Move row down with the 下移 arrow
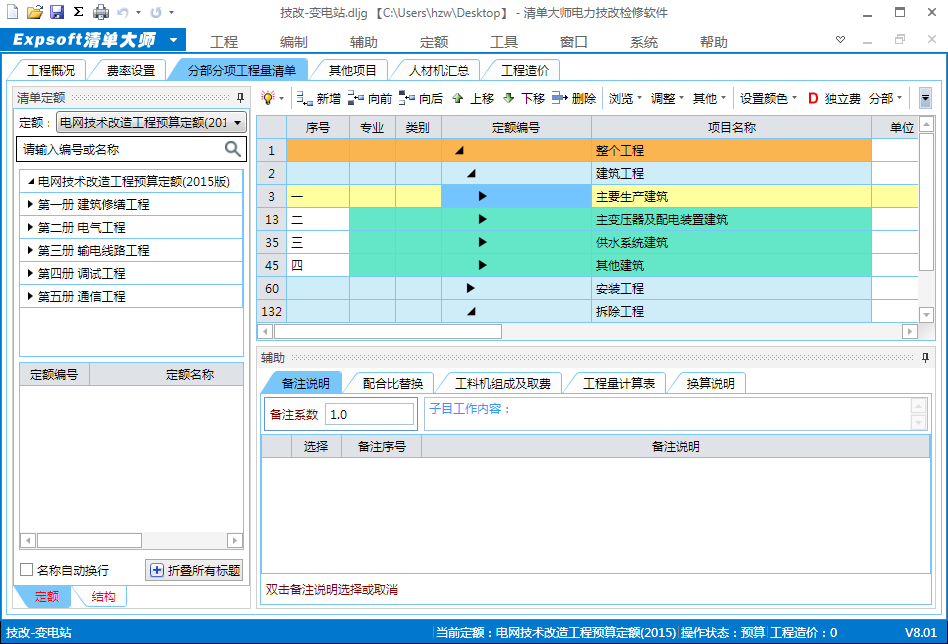This screenshot has height=644, width=948. (x=508, y=98)
